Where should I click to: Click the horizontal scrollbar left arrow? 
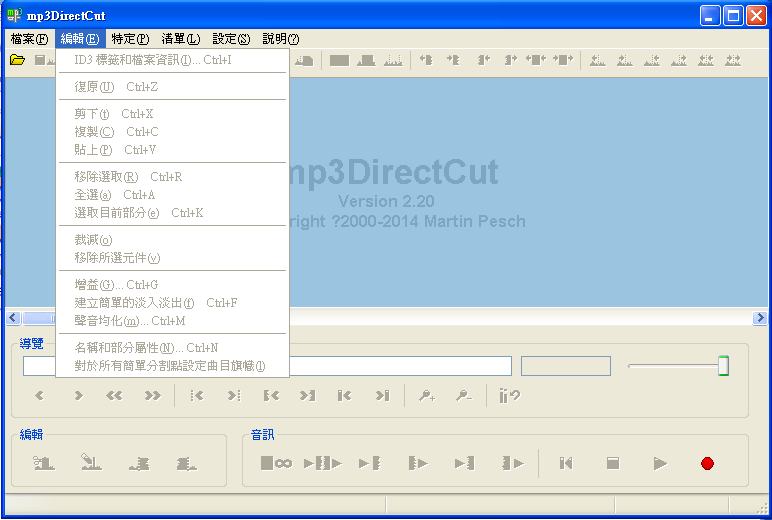(x=13, y=318)
